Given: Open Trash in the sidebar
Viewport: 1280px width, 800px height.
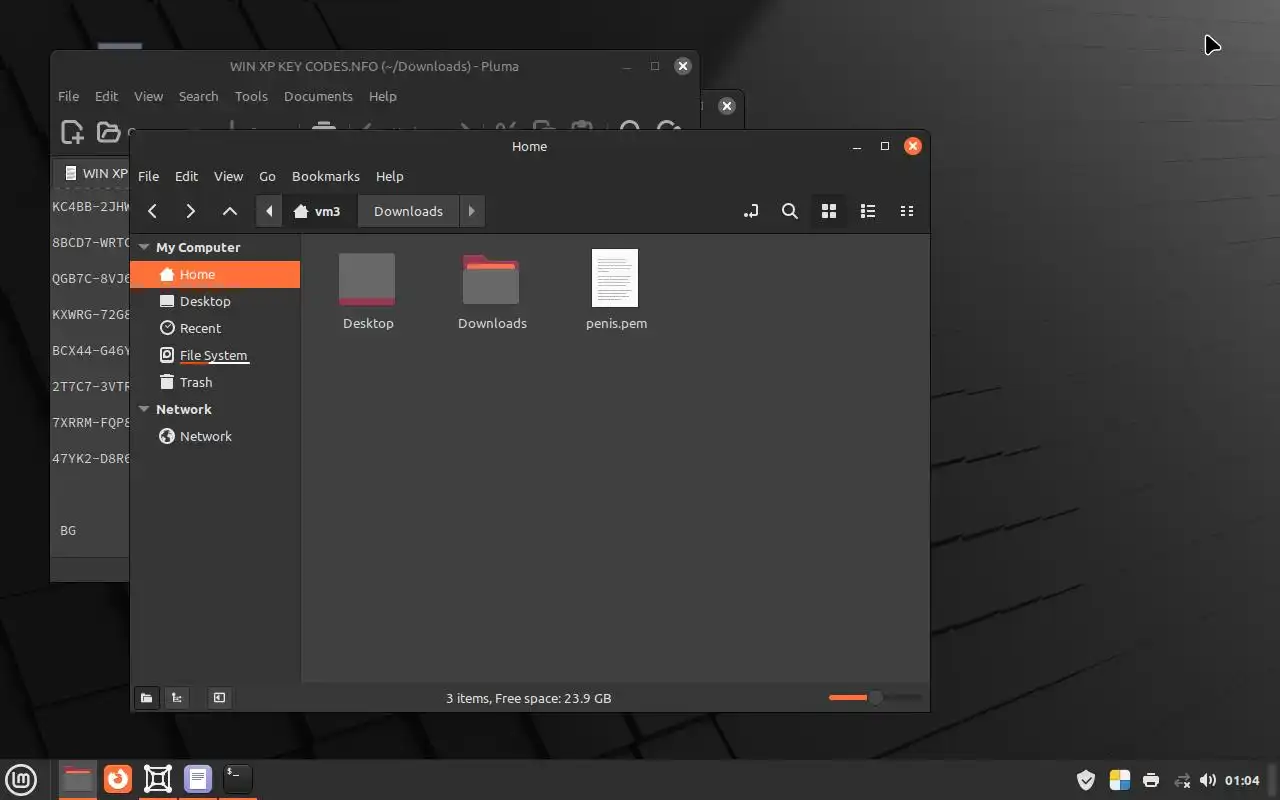Looking at the screenshot, I should (x=215, y=382).
